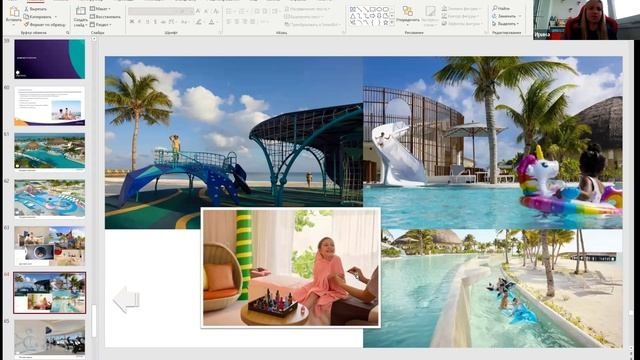This screenshot has height=360, width=640.
Task: Cut selection with Вырезать scissors
Action: point(36,9)
